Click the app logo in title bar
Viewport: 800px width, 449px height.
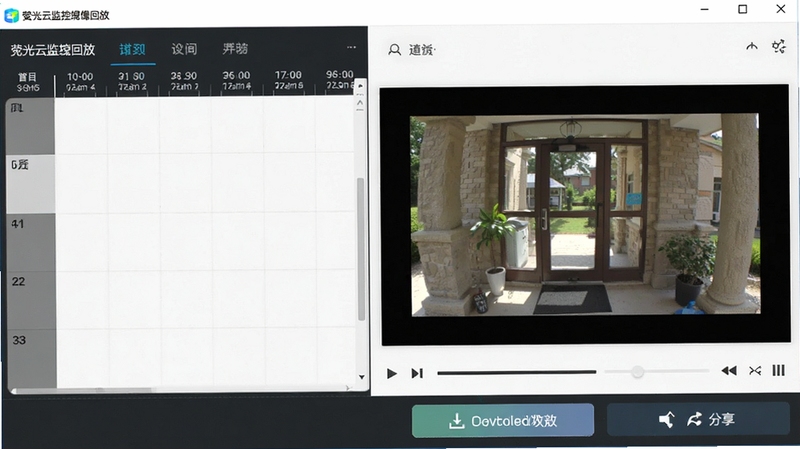(x=11, y=15)
